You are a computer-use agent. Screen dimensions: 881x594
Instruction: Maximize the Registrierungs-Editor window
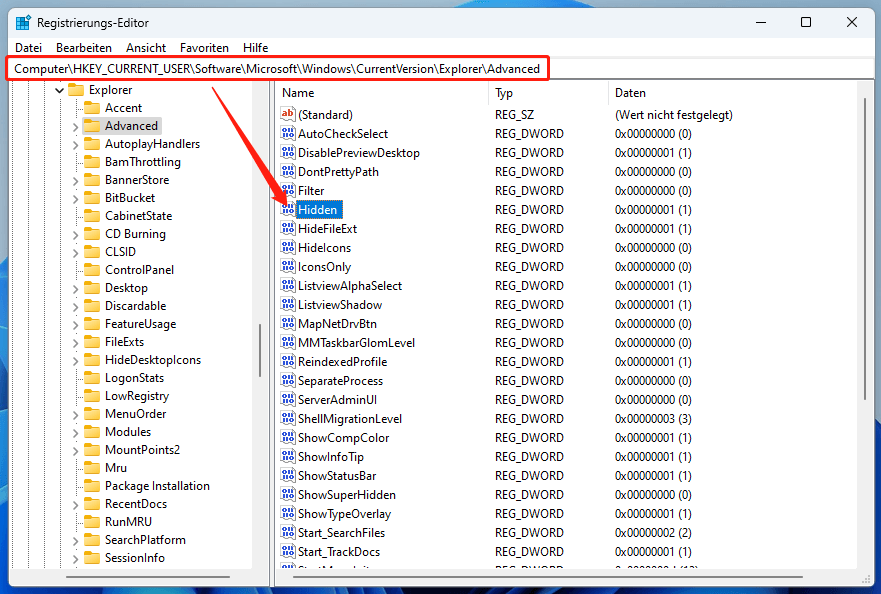pos(806,22)
